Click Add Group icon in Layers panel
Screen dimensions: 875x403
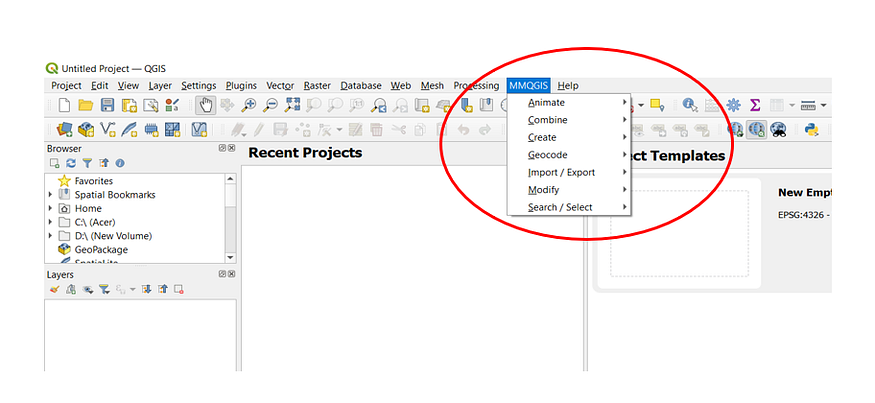(71, 289)
